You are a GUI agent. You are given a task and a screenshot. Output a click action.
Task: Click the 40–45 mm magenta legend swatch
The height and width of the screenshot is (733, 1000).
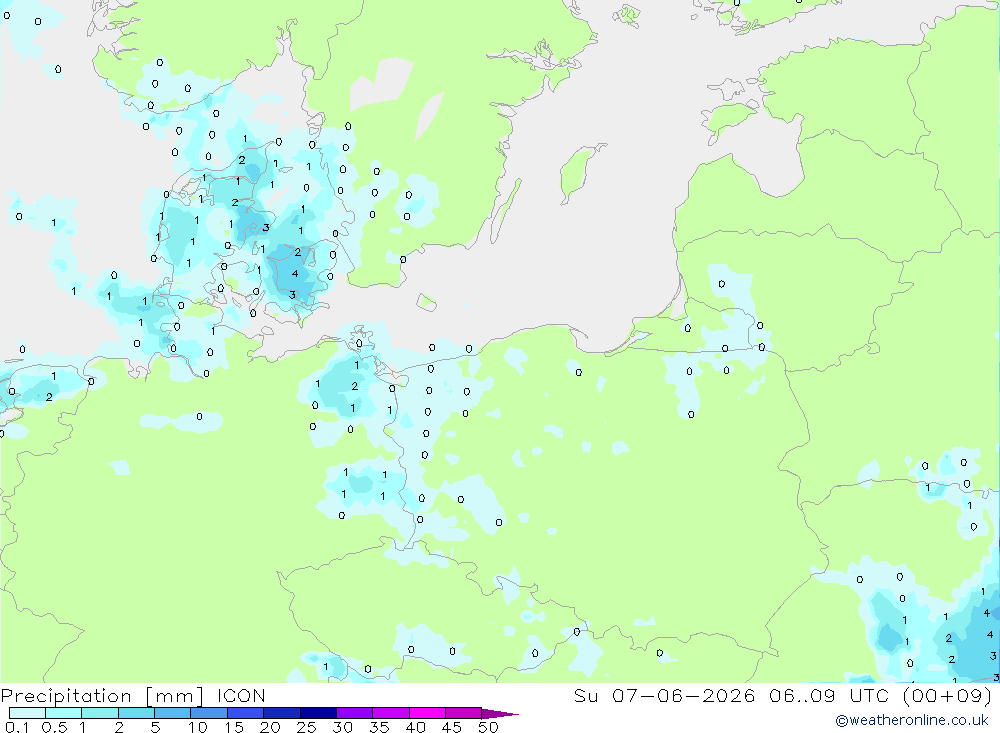point(427,713)
